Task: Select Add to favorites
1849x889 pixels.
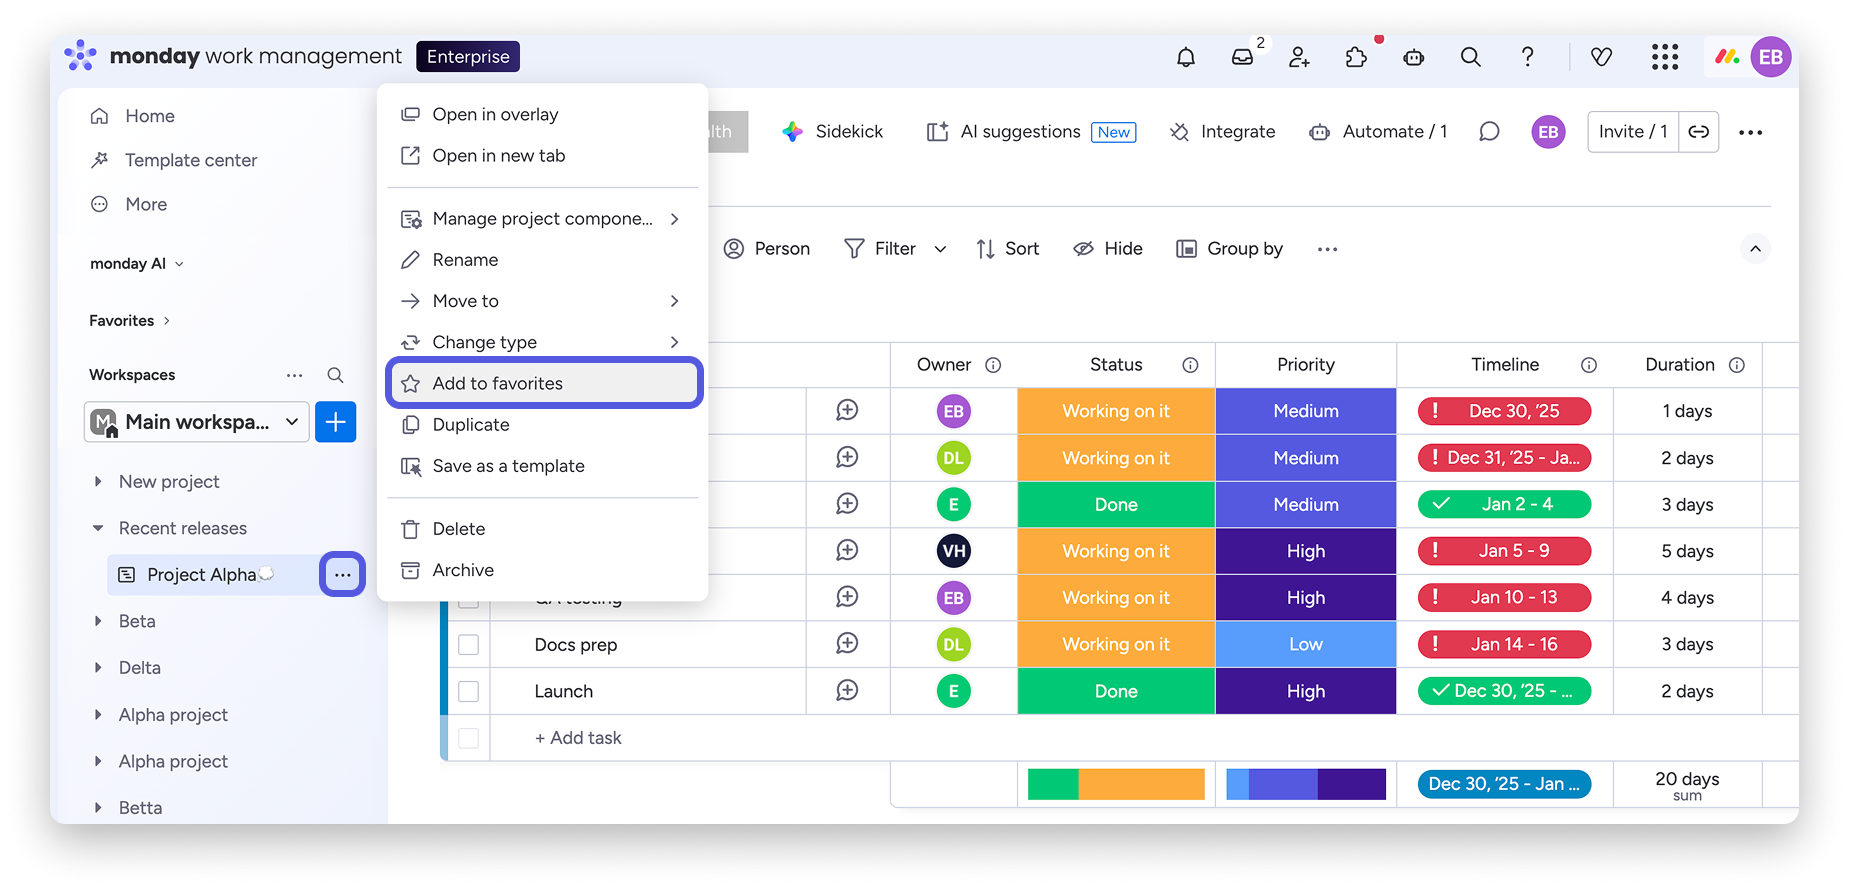Action: point(544,384)
